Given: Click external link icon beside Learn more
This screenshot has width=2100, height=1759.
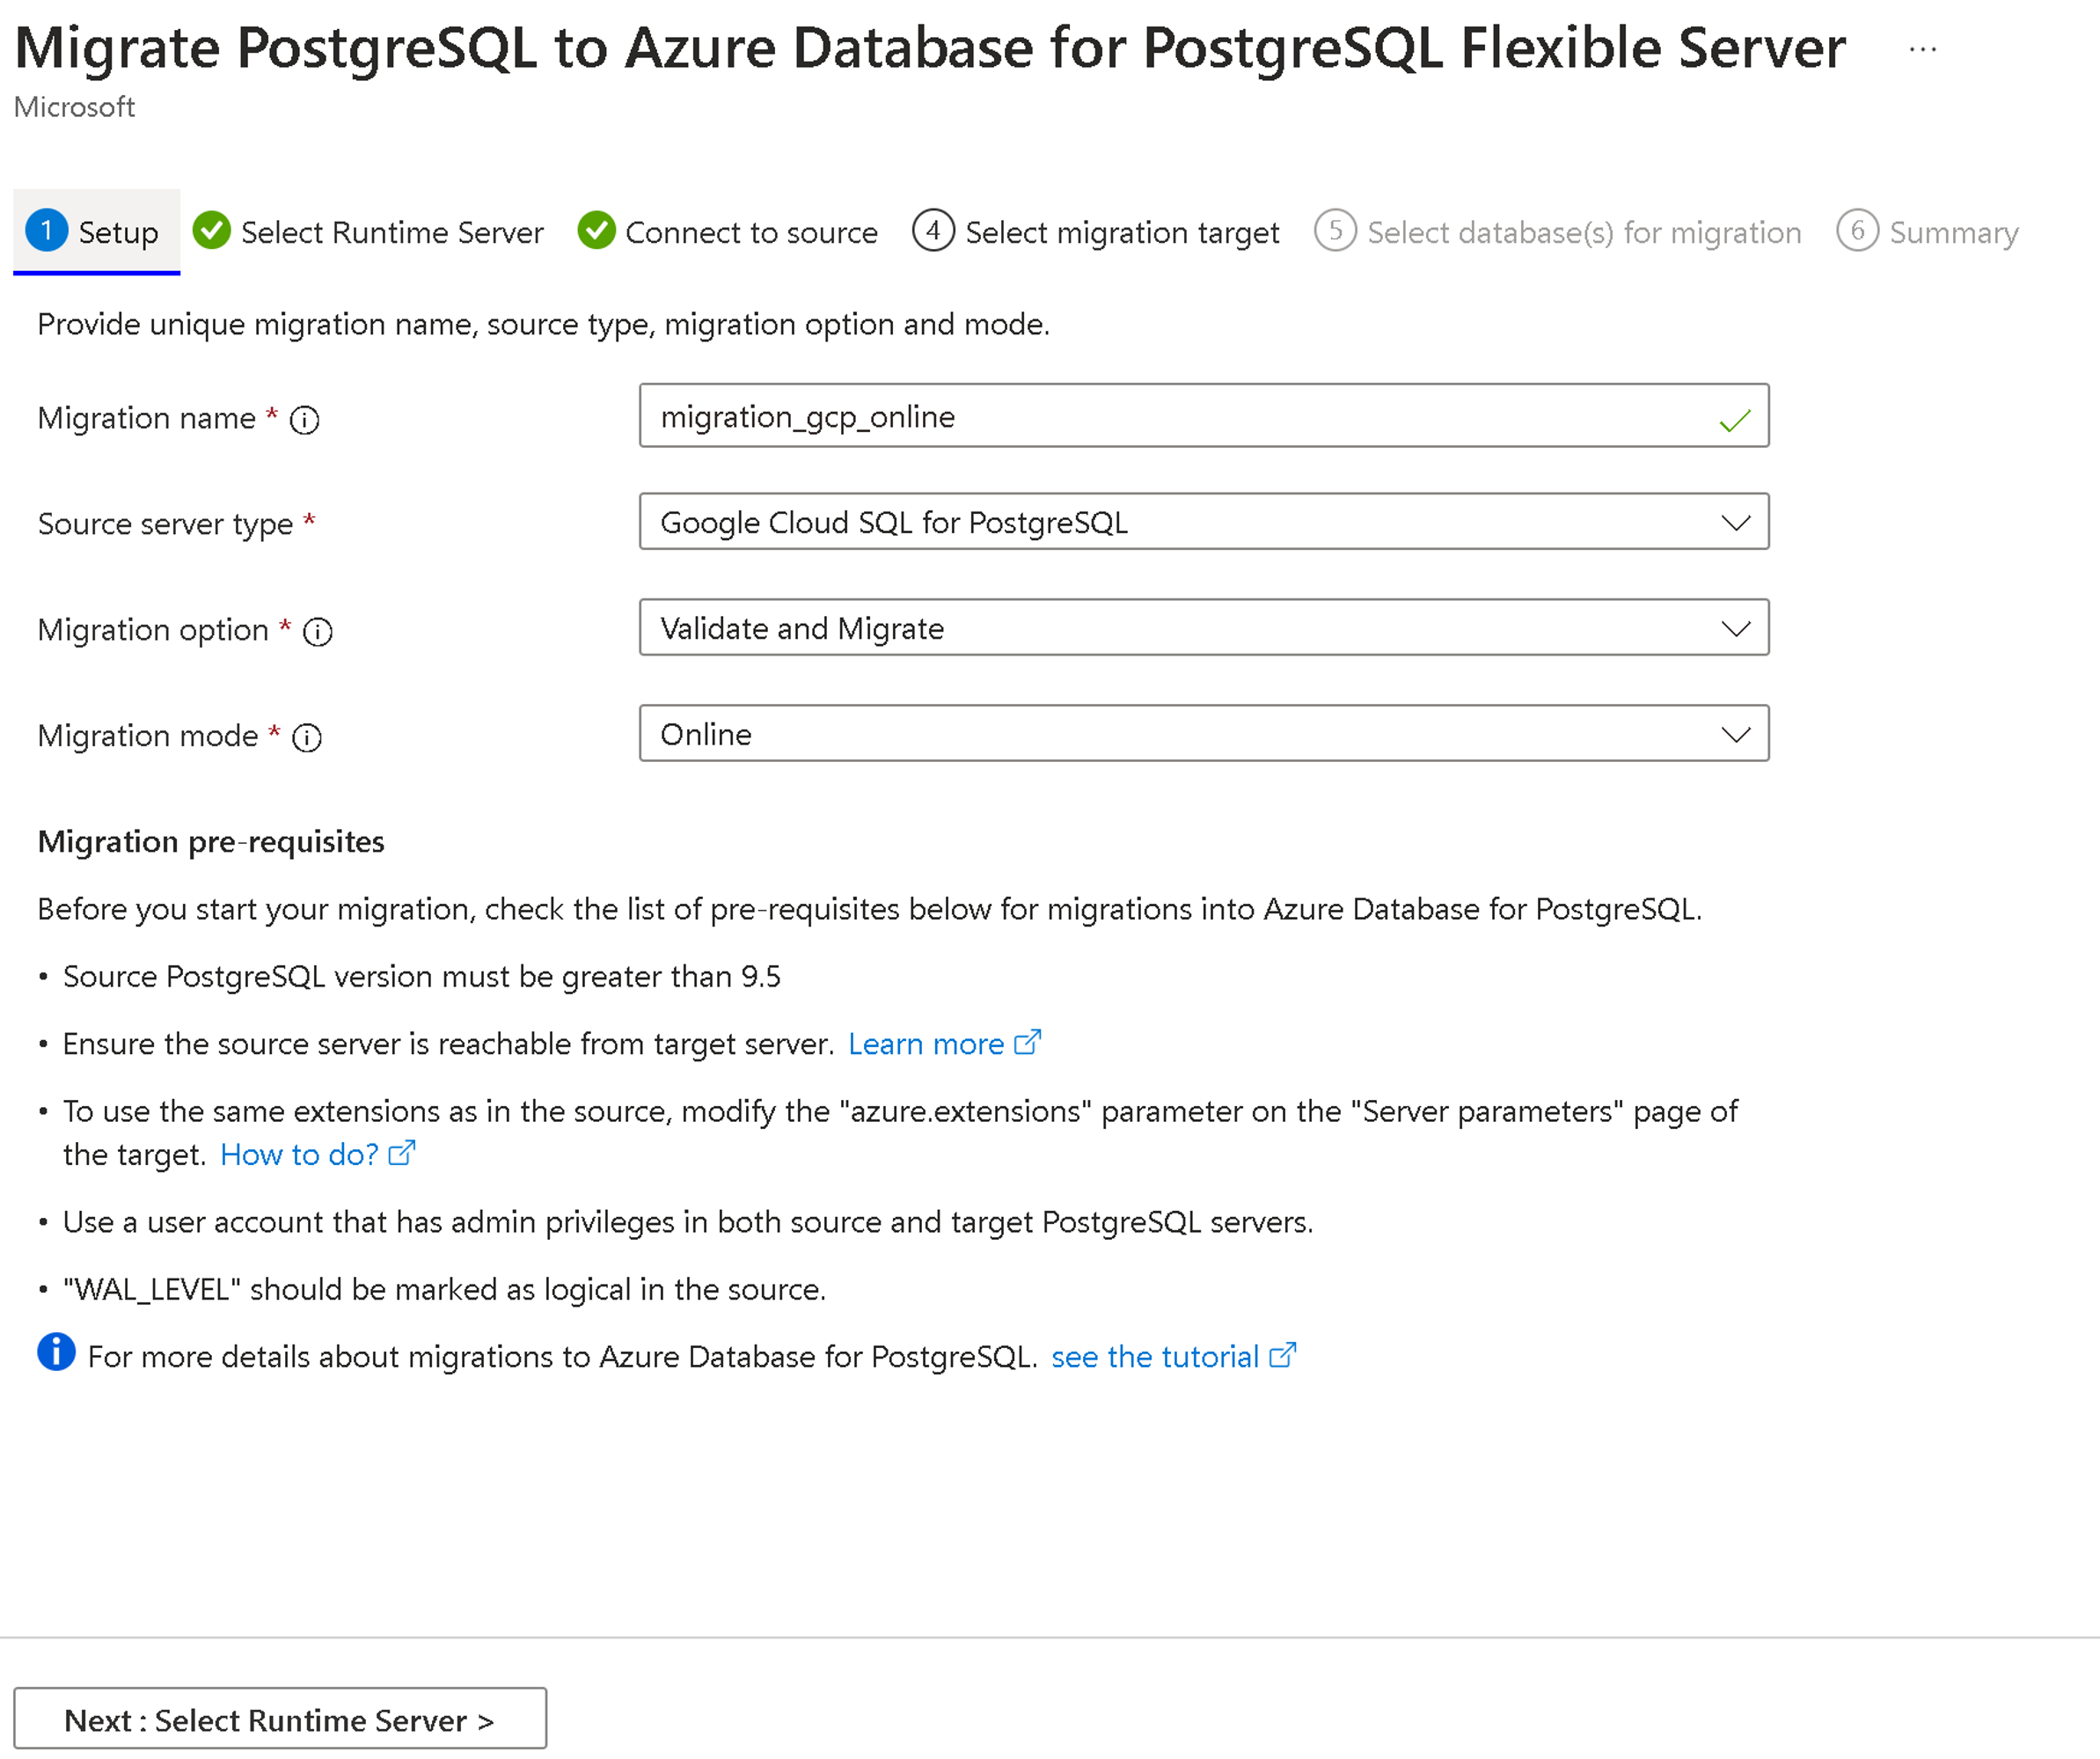Looking at the screenshot, I should click(x=1027, y=1043).
